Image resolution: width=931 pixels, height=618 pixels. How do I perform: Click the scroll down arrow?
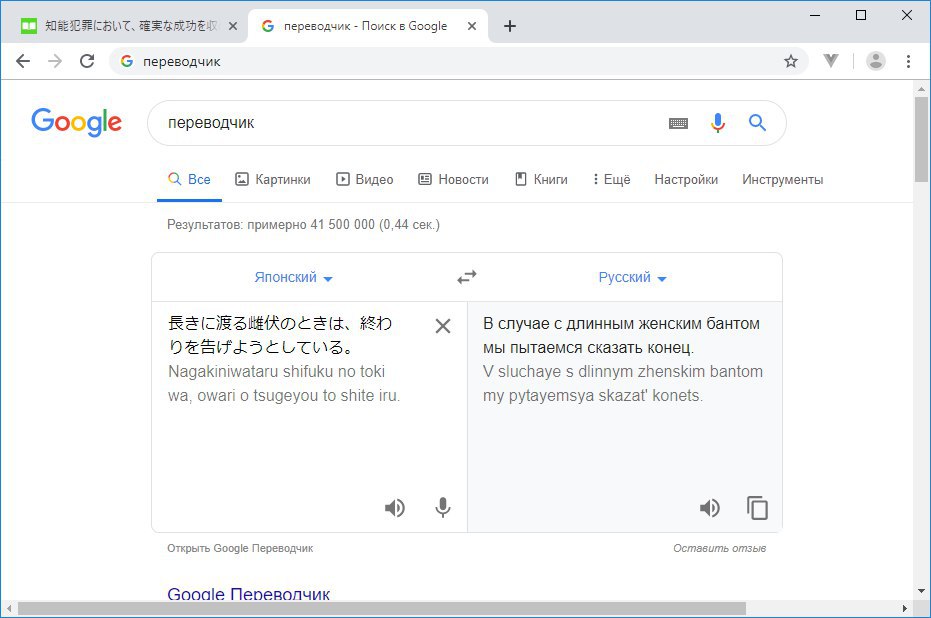pyautogui.click(x=921, y=591)
